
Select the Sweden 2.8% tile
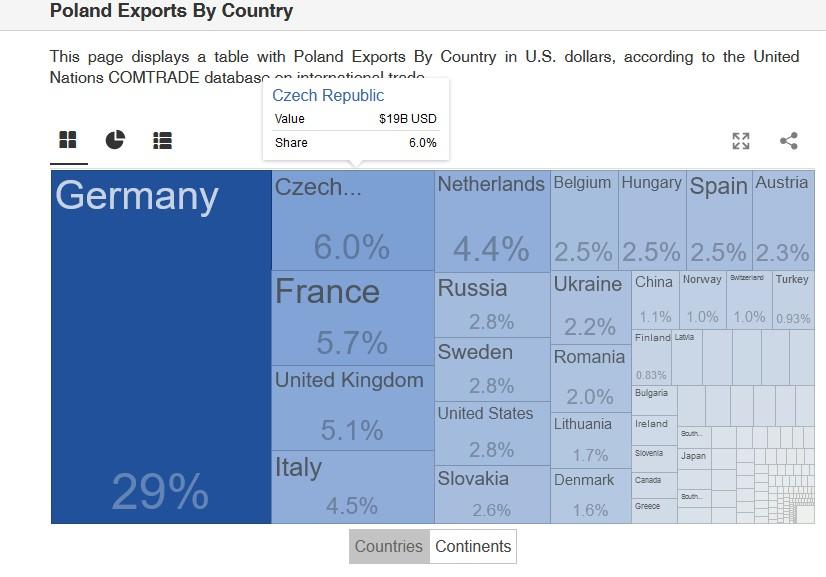pyautogui.click(x=493, y=370)
